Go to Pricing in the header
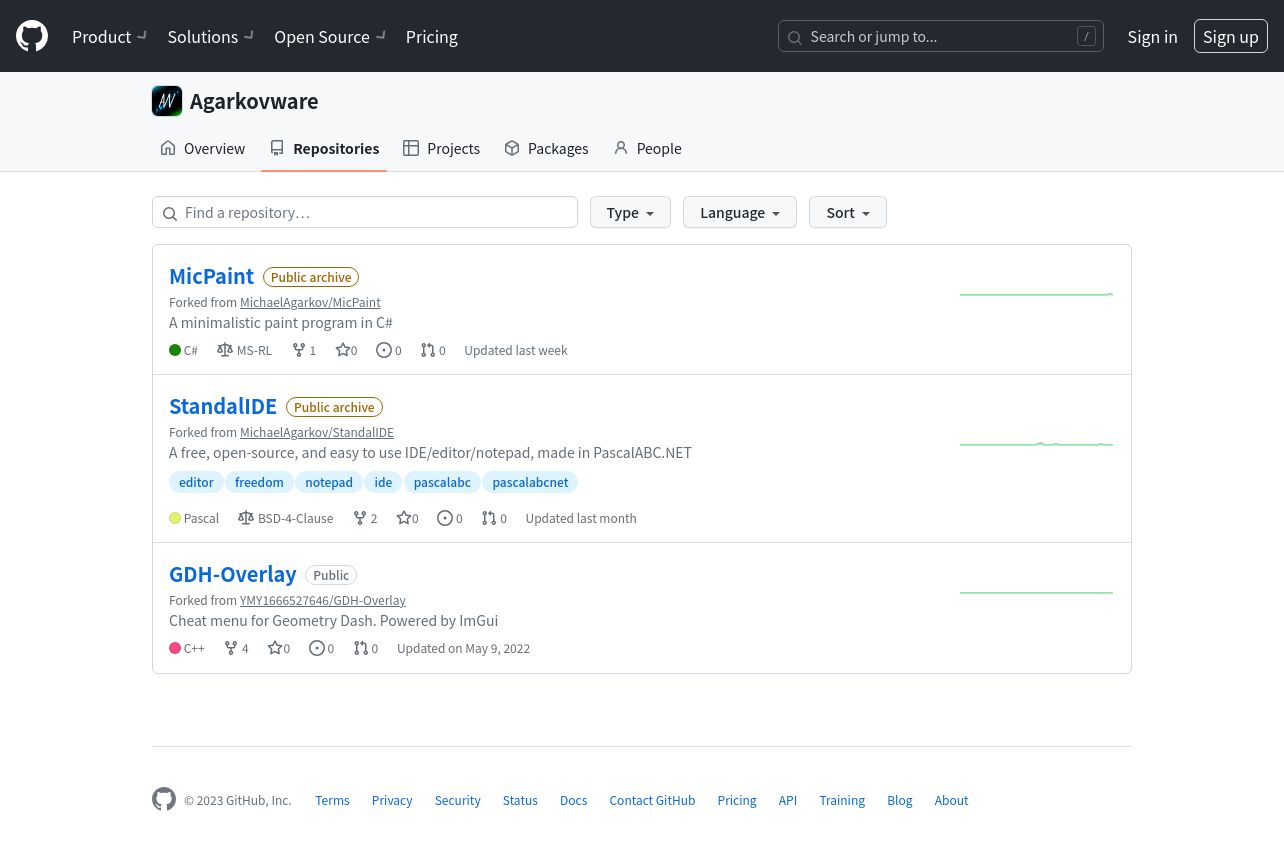 click(x=432, y=37)
